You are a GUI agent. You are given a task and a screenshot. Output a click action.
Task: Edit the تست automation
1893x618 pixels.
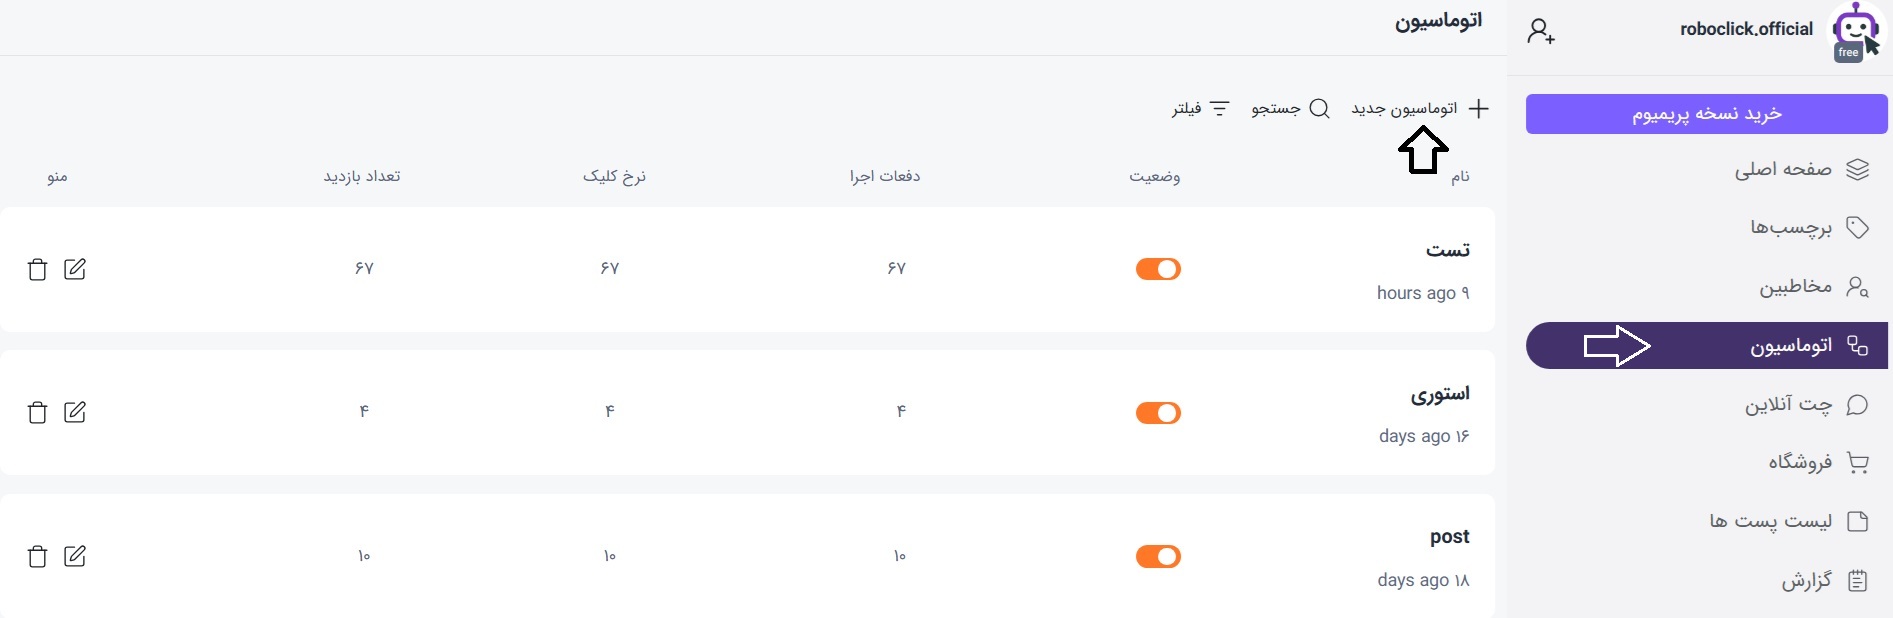(x=75, y=269)
